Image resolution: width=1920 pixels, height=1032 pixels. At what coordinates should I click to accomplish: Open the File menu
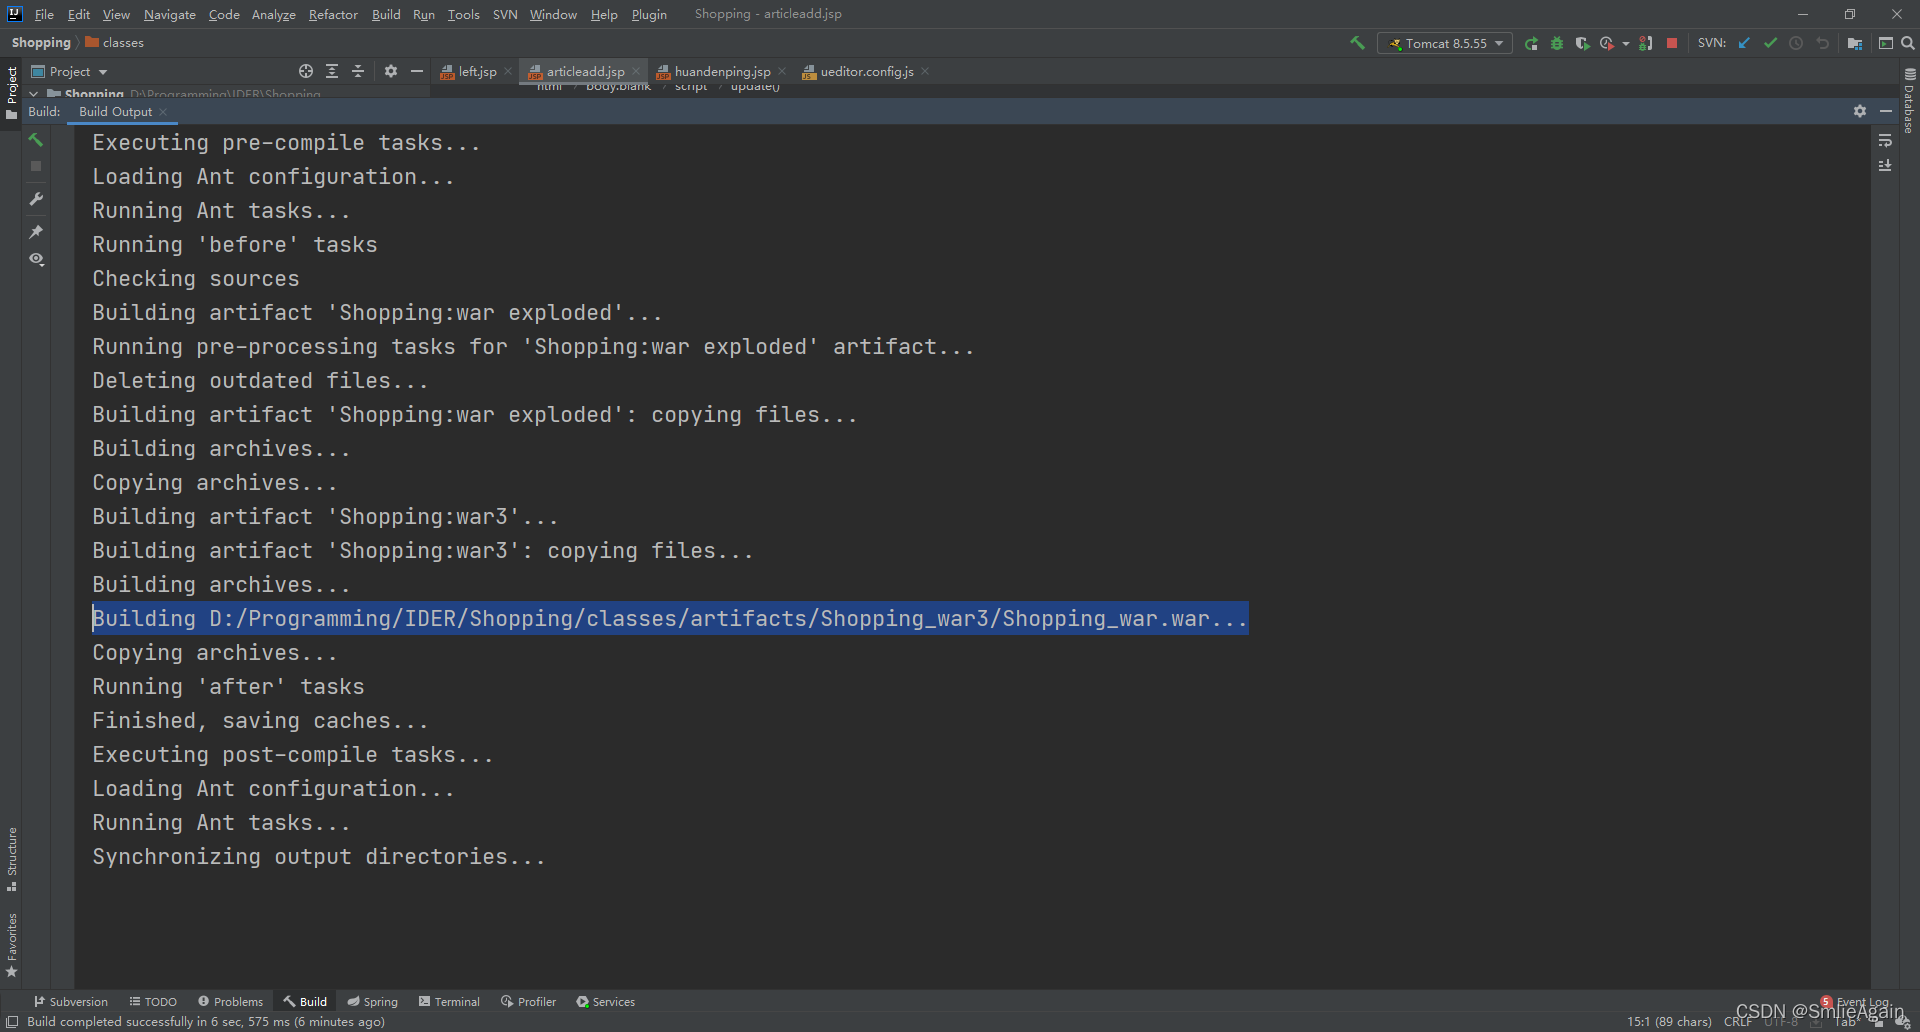coord(44,14)
